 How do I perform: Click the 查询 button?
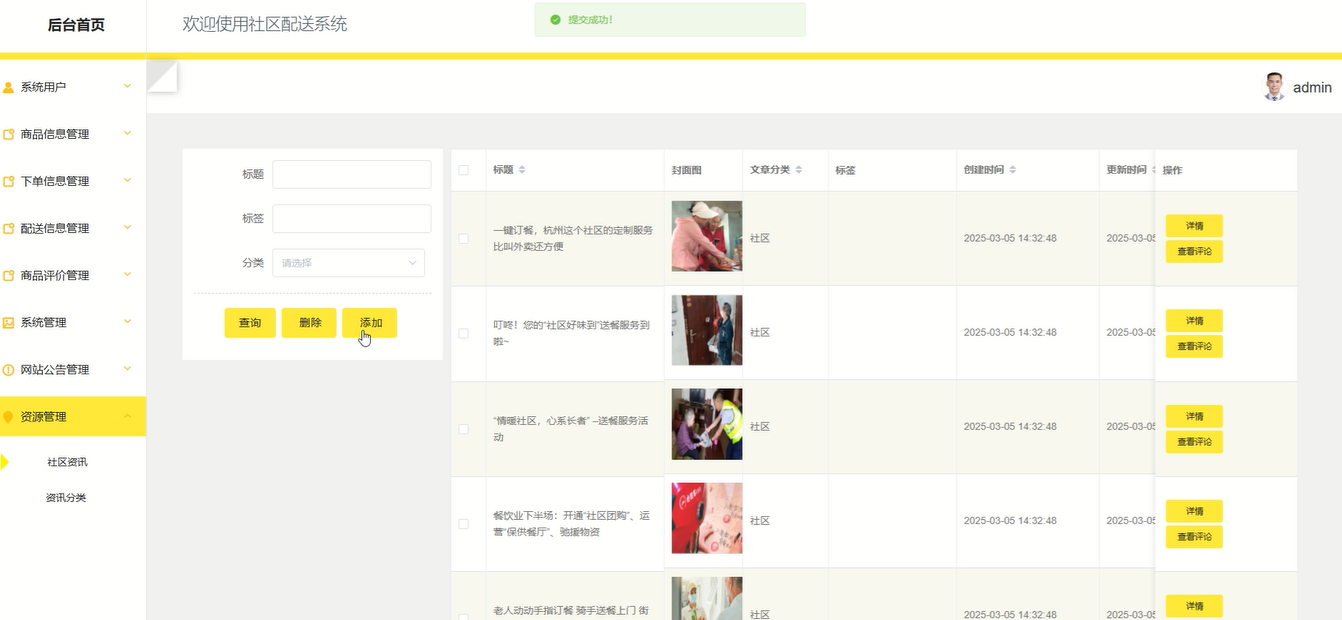tap(250, 323)
